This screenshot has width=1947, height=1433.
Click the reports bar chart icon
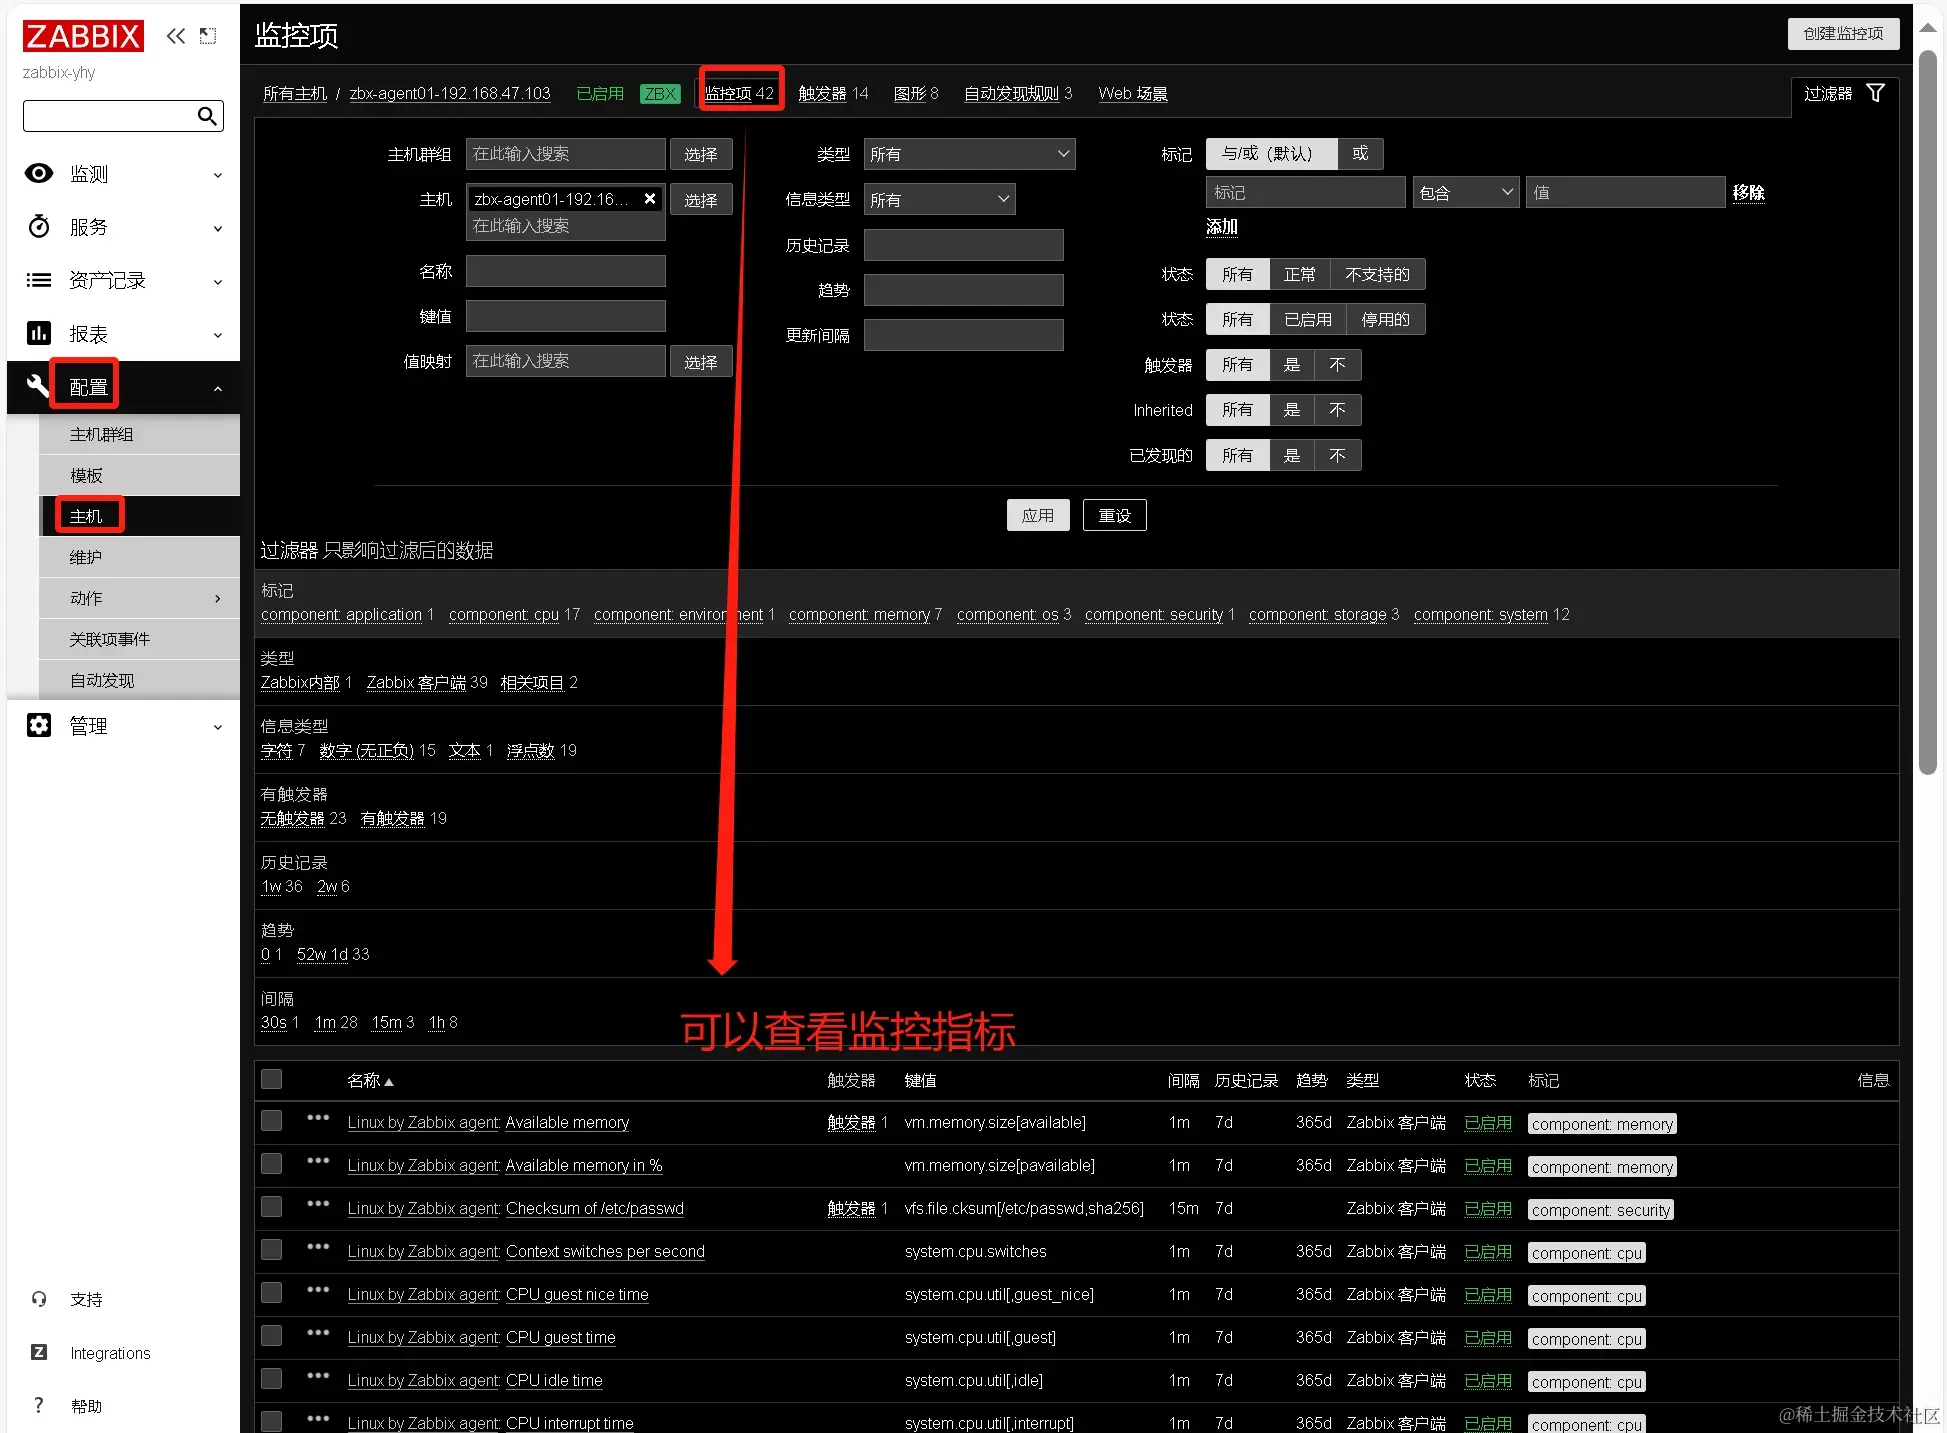tap(39, 333)
